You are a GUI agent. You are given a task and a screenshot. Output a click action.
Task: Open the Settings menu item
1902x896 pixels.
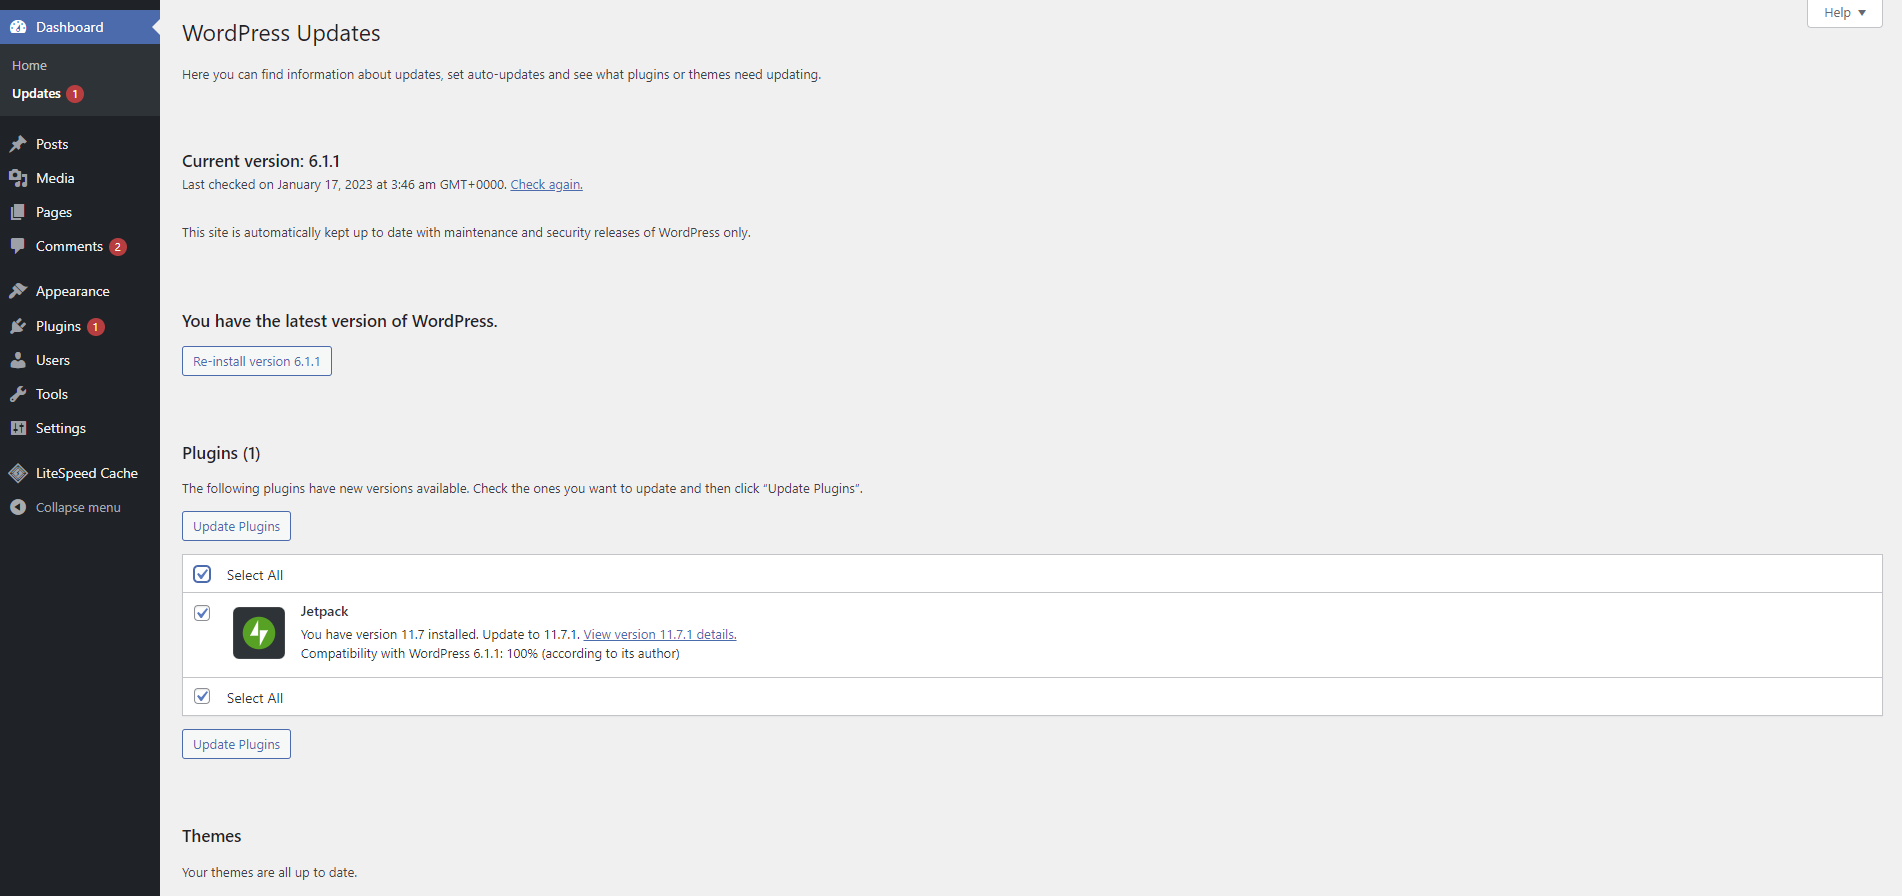coord(61,428)
